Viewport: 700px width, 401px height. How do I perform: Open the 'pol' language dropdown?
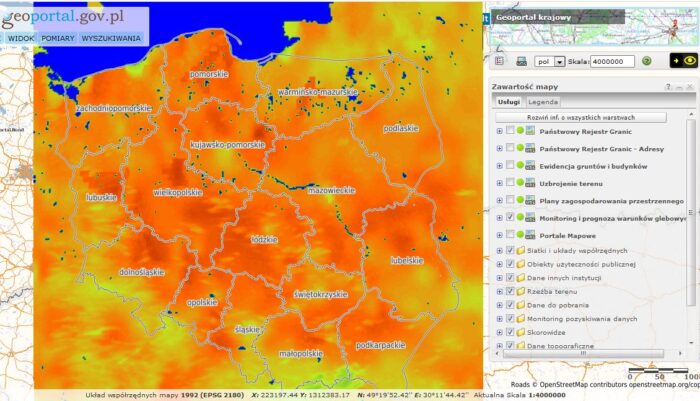[x=559, y=61]
